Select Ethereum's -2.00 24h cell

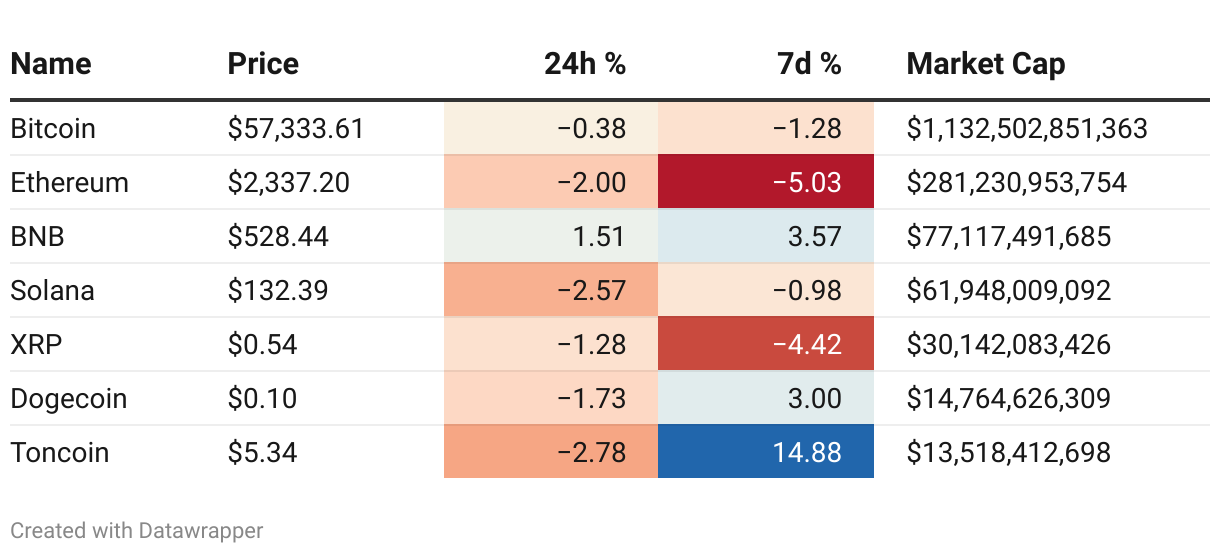(551, 182)
